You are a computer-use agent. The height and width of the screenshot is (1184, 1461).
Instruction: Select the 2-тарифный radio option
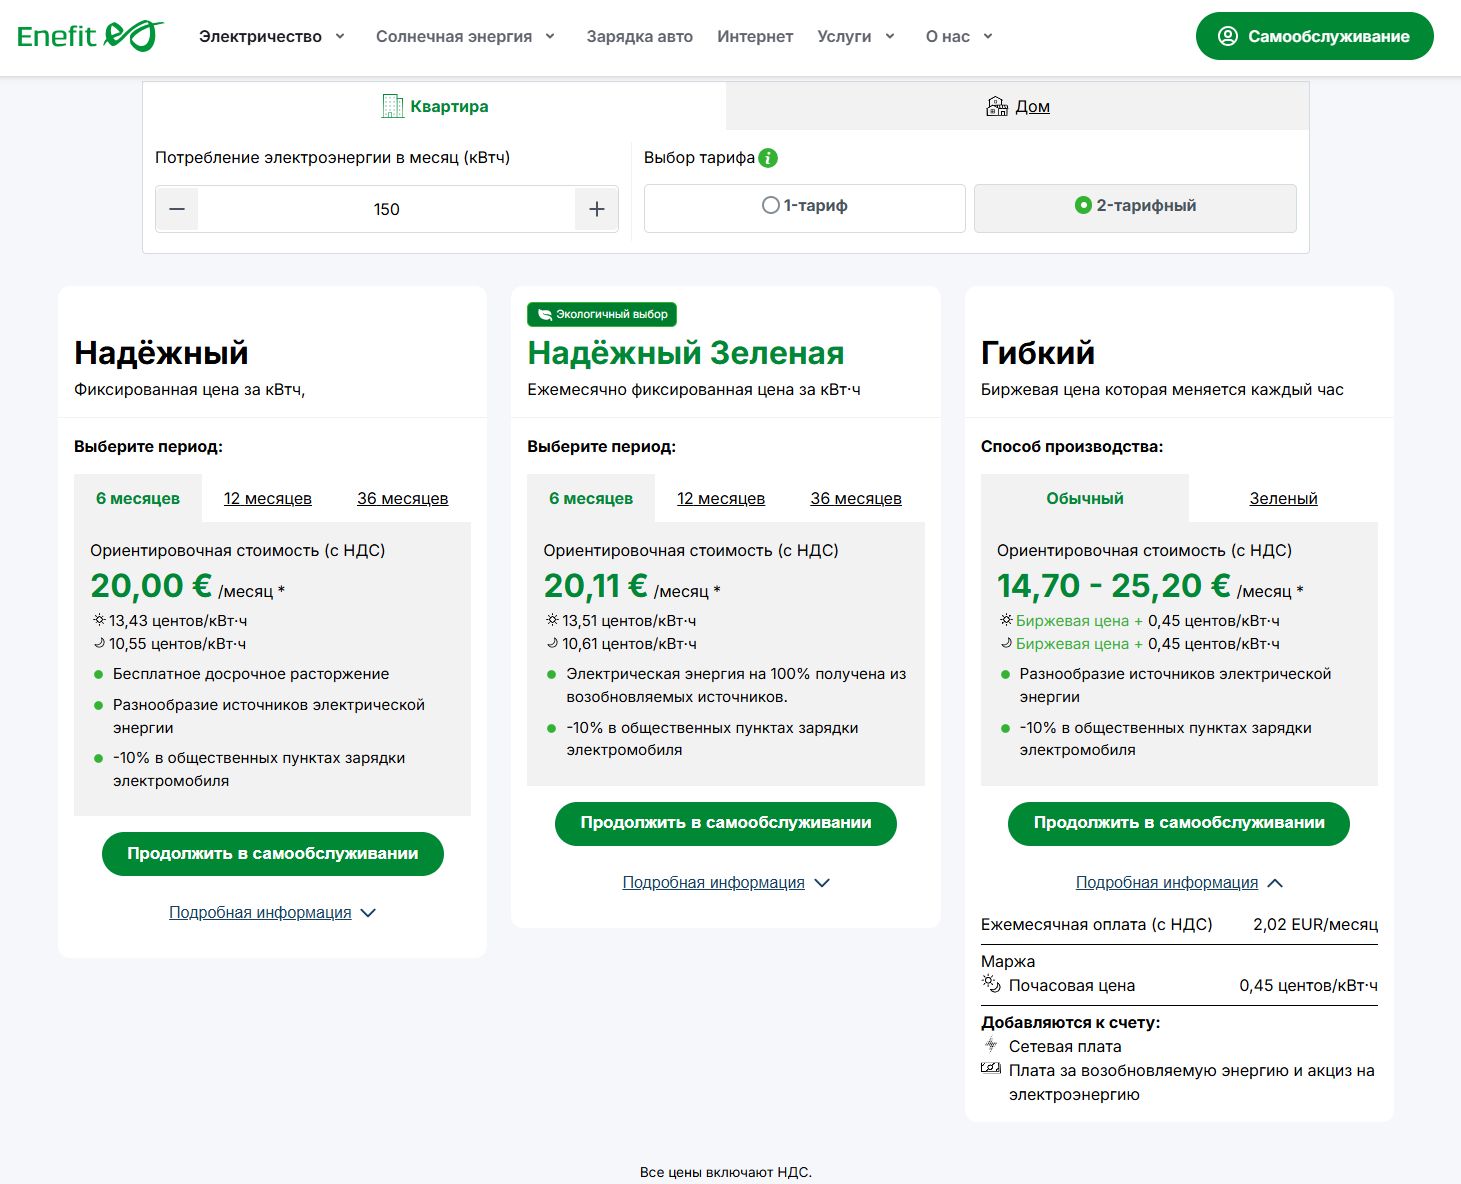click(x=1083, y=205)
